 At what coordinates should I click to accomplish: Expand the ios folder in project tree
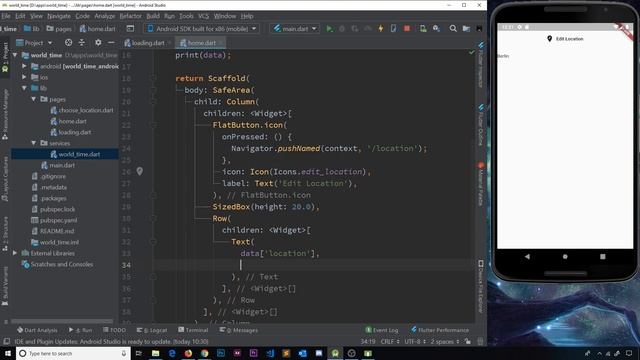[x=24, y=77]
